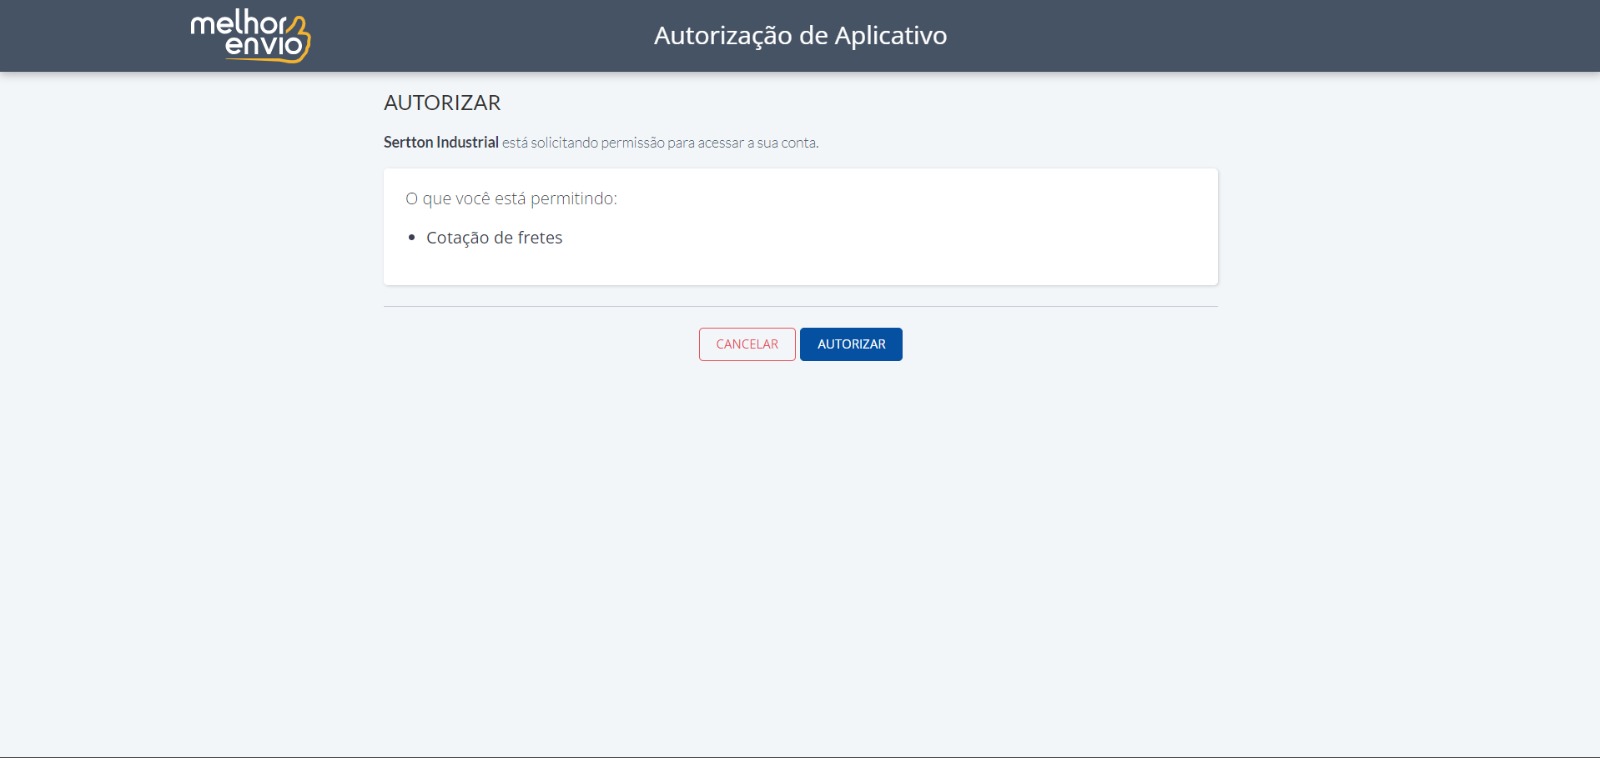Image resolution: width=1600 pixels, height=758 pixels.
Task: Click the 'AUTORIZAR' section heading
Action: point(442,103)
